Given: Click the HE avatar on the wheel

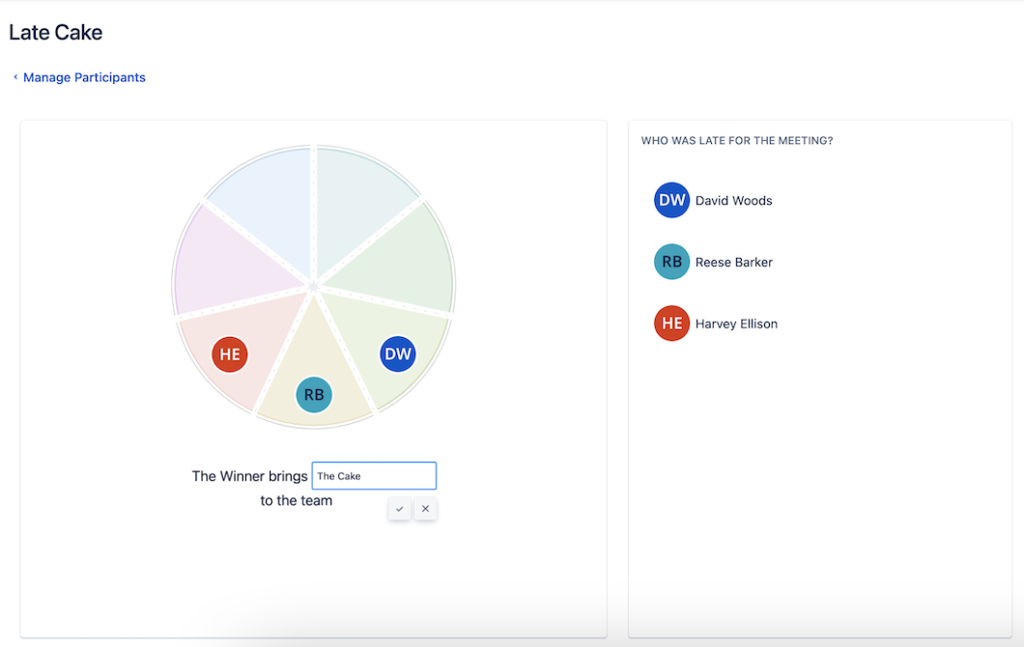Looking at the screenshot, I should (230, 354).
